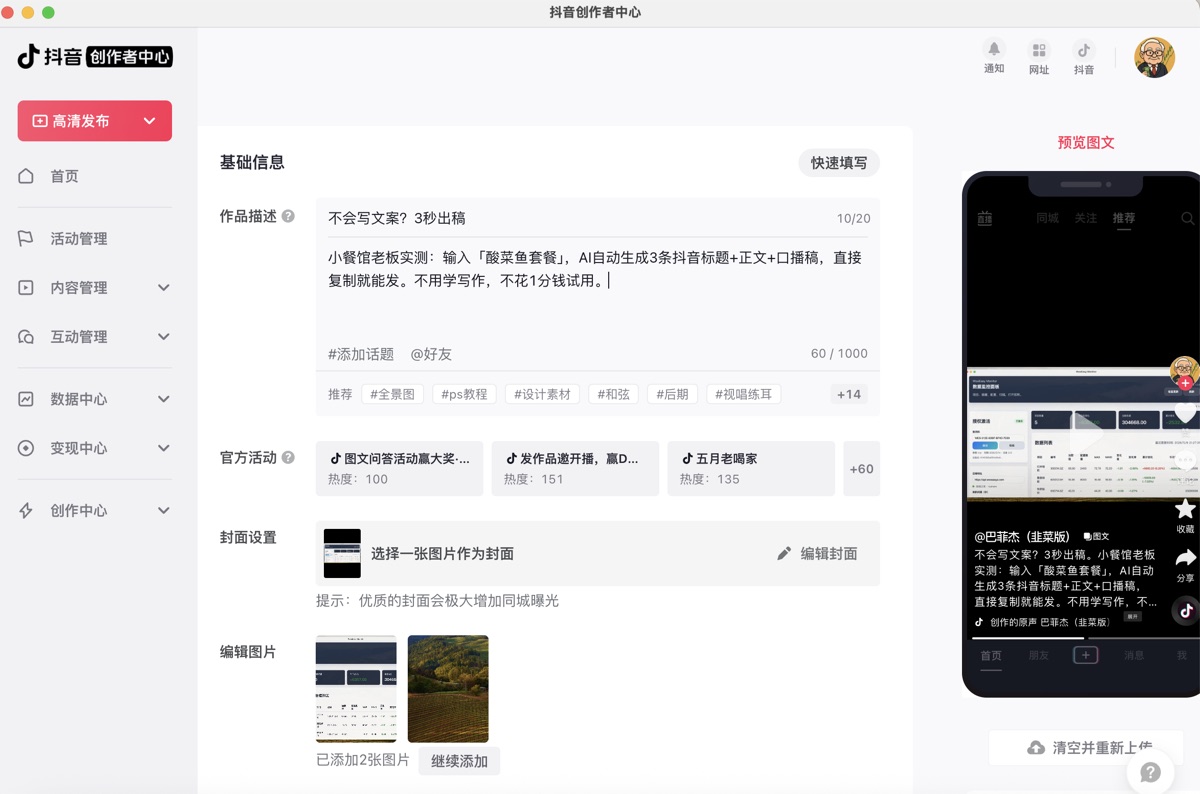
Task: Click into the description text area
Action: [x=598, y=290]
